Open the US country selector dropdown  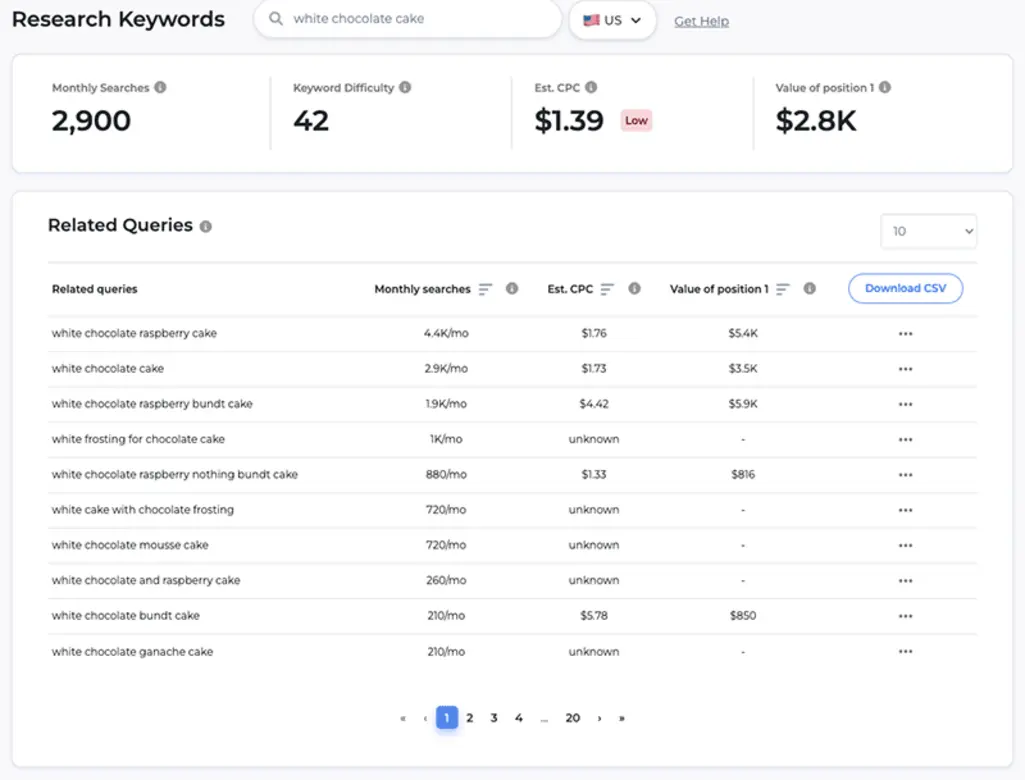(x=612, y=20)
